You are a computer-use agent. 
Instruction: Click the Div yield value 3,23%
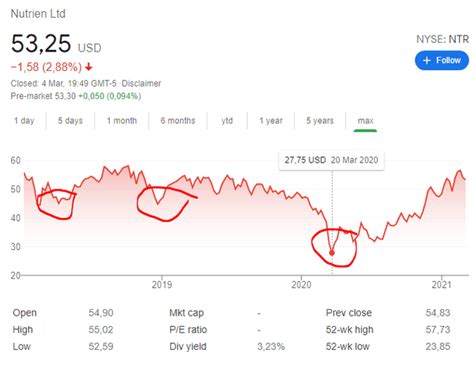click(x=271, y=347)
